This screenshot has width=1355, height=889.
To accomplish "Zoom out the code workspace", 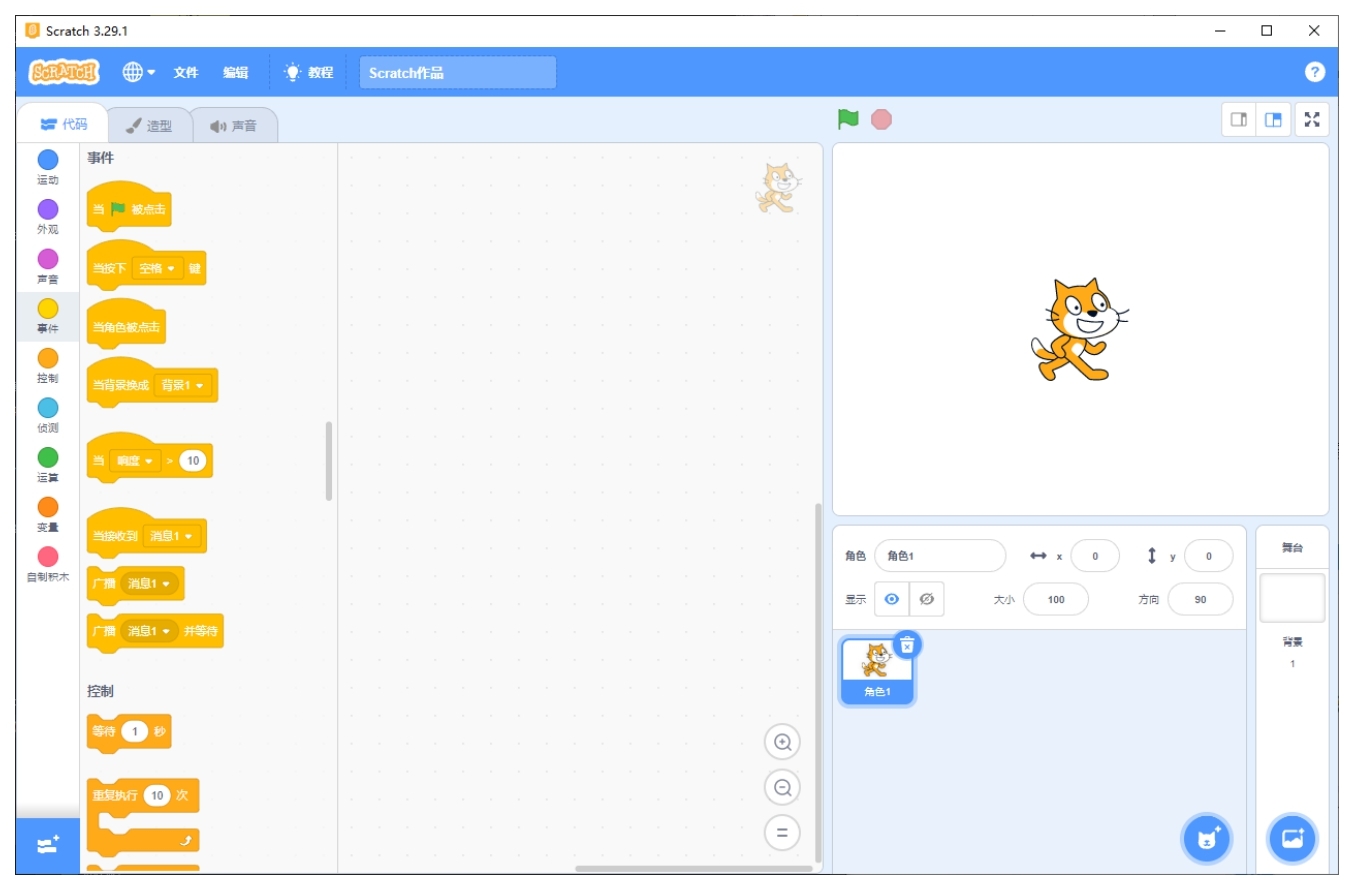I will click(783, 787).
